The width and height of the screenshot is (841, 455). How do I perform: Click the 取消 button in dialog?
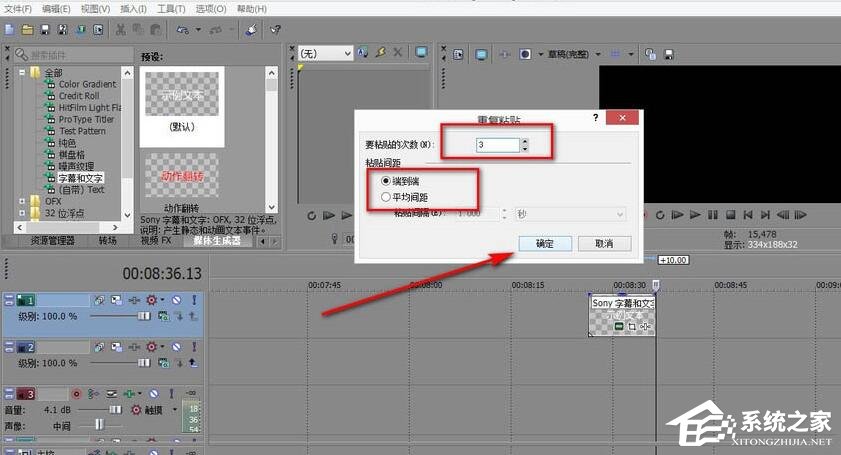[x=604, y=243]
